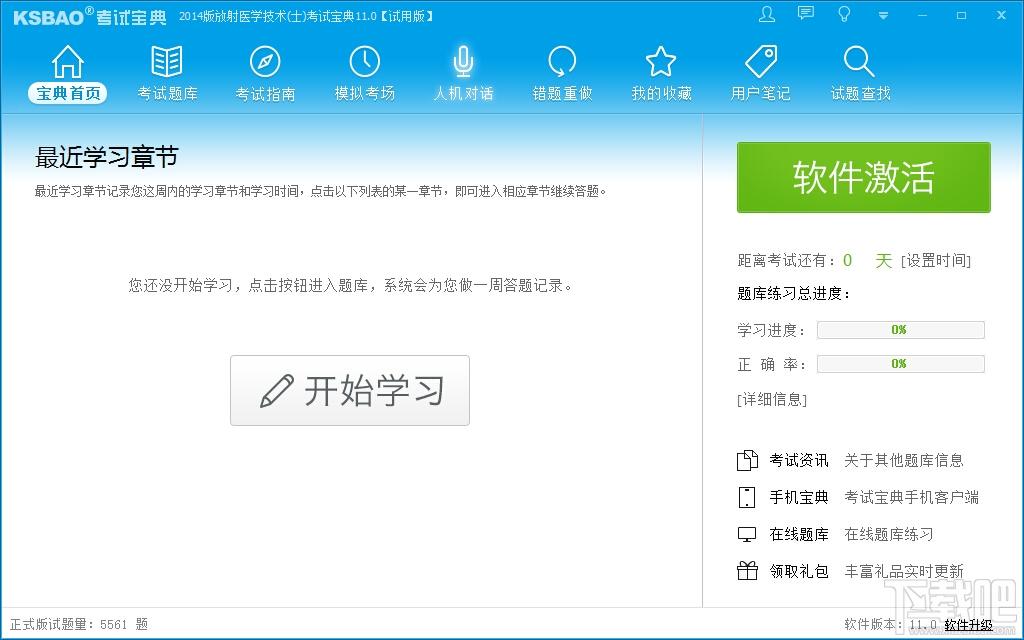This screenshot has height=640, width=1024.
Task: Select 考试指南 tab label
Action: coord(265,94)
